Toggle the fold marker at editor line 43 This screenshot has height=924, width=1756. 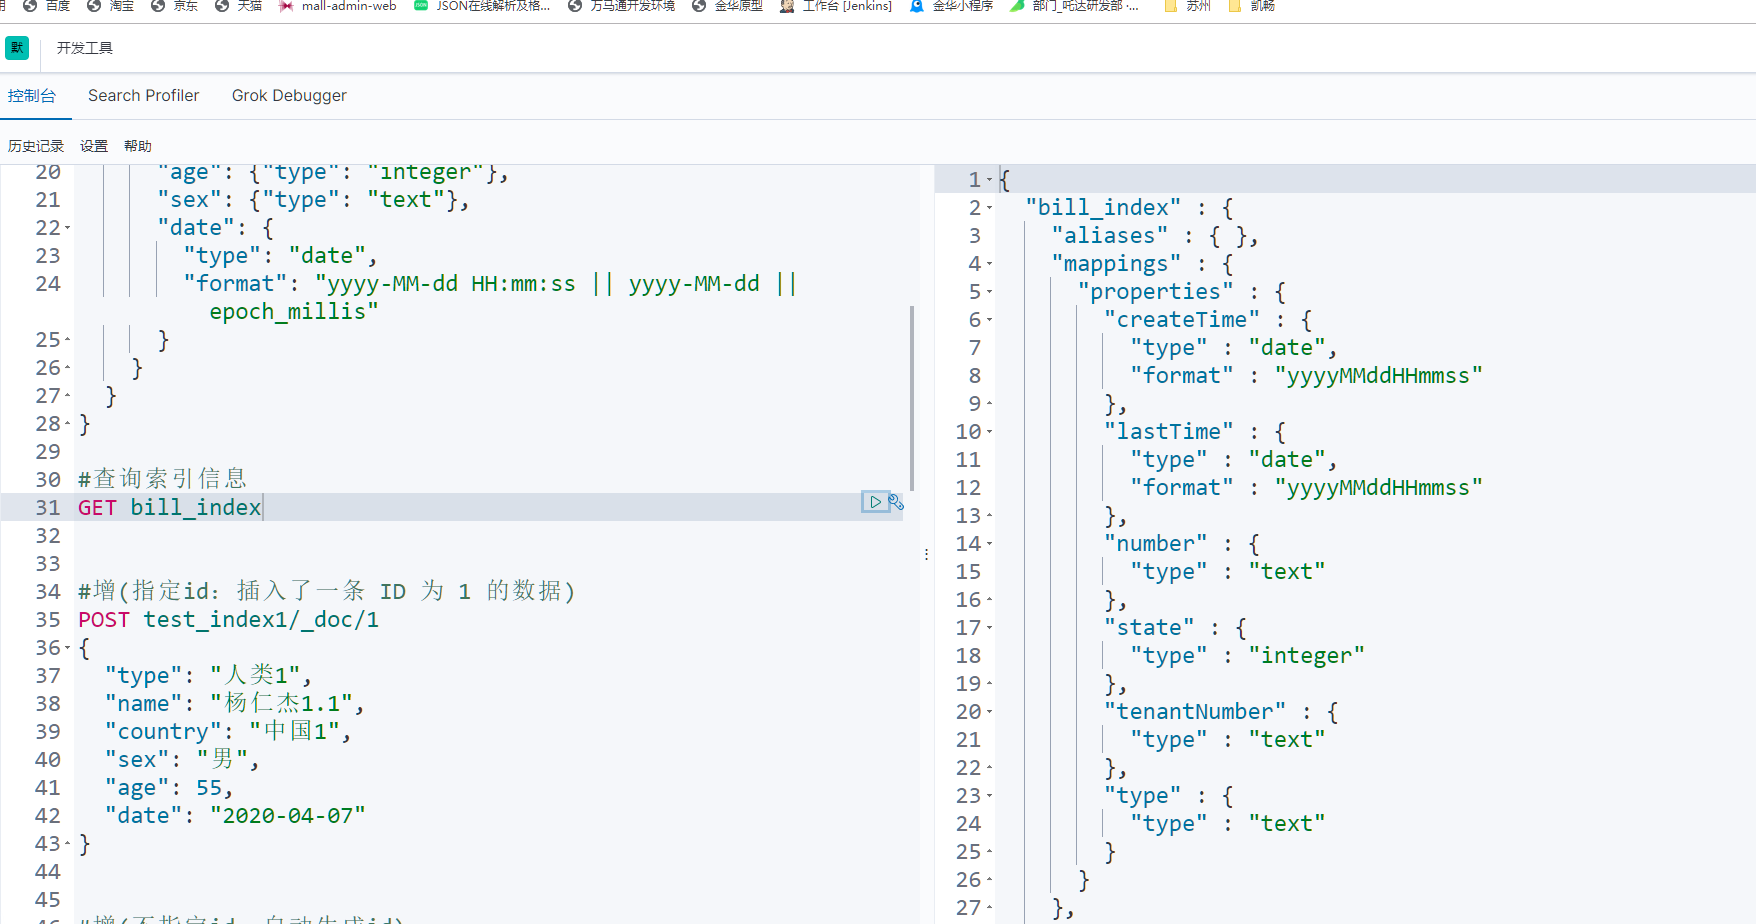tap(68, 844)
